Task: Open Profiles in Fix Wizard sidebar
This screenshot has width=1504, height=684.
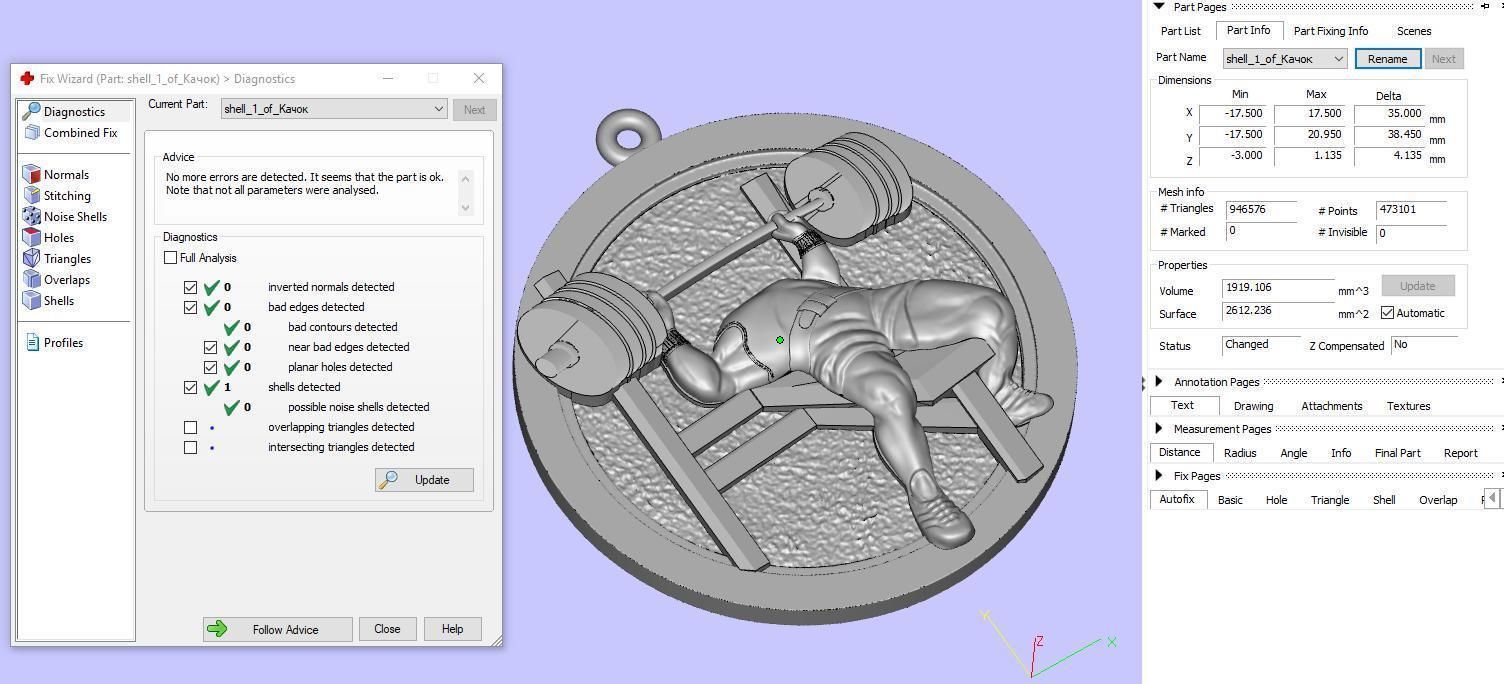Action: pyautogui.click(x=63, y=343)
